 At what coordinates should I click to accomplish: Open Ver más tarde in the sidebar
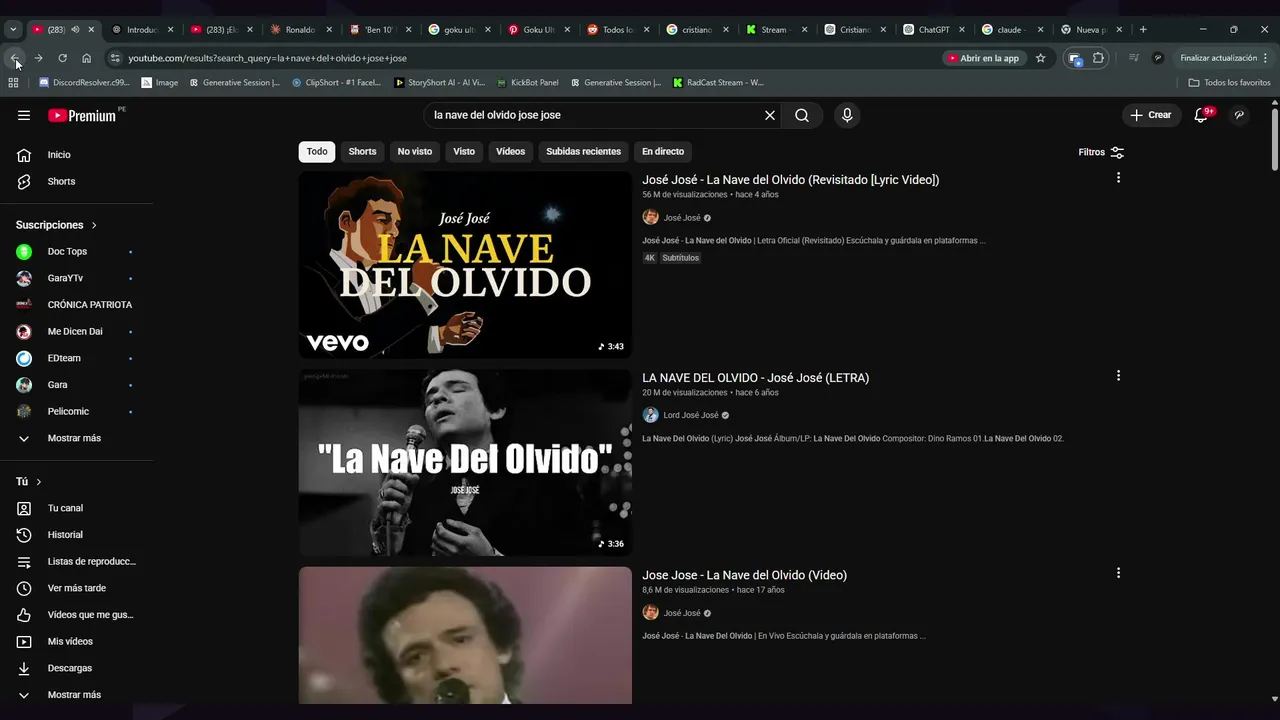tap(77, 588)
